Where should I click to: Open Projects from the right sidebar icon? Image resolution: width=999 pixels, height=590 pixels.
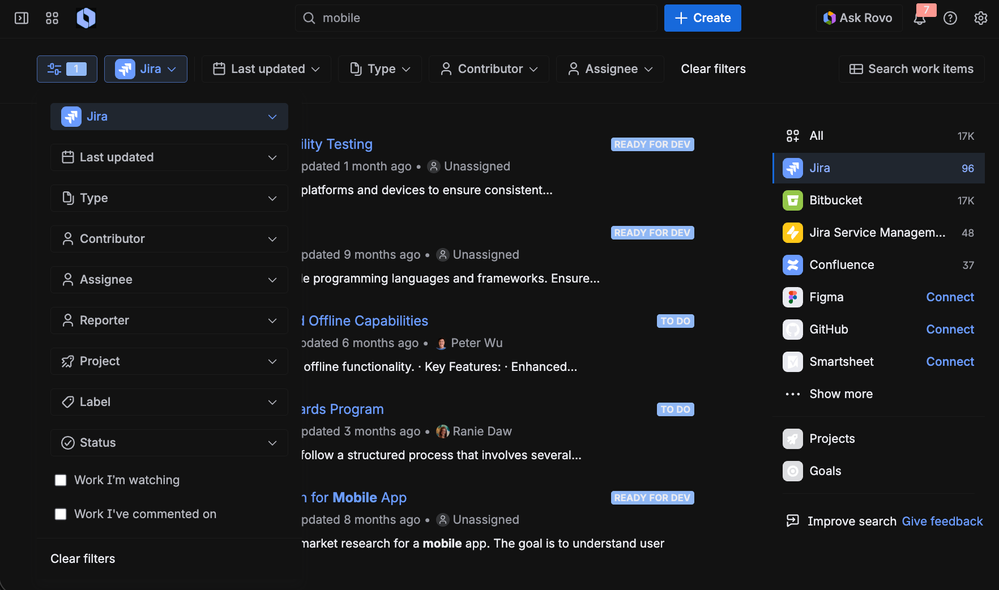pyautogui.click(x=794, y=438)
